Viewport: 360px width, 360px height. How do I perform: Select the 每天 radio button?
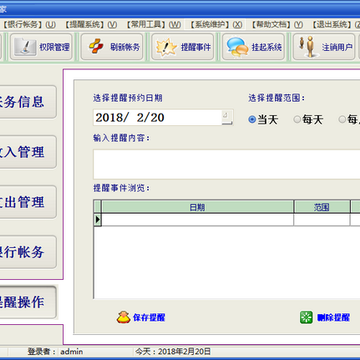(x=297, y=120)
